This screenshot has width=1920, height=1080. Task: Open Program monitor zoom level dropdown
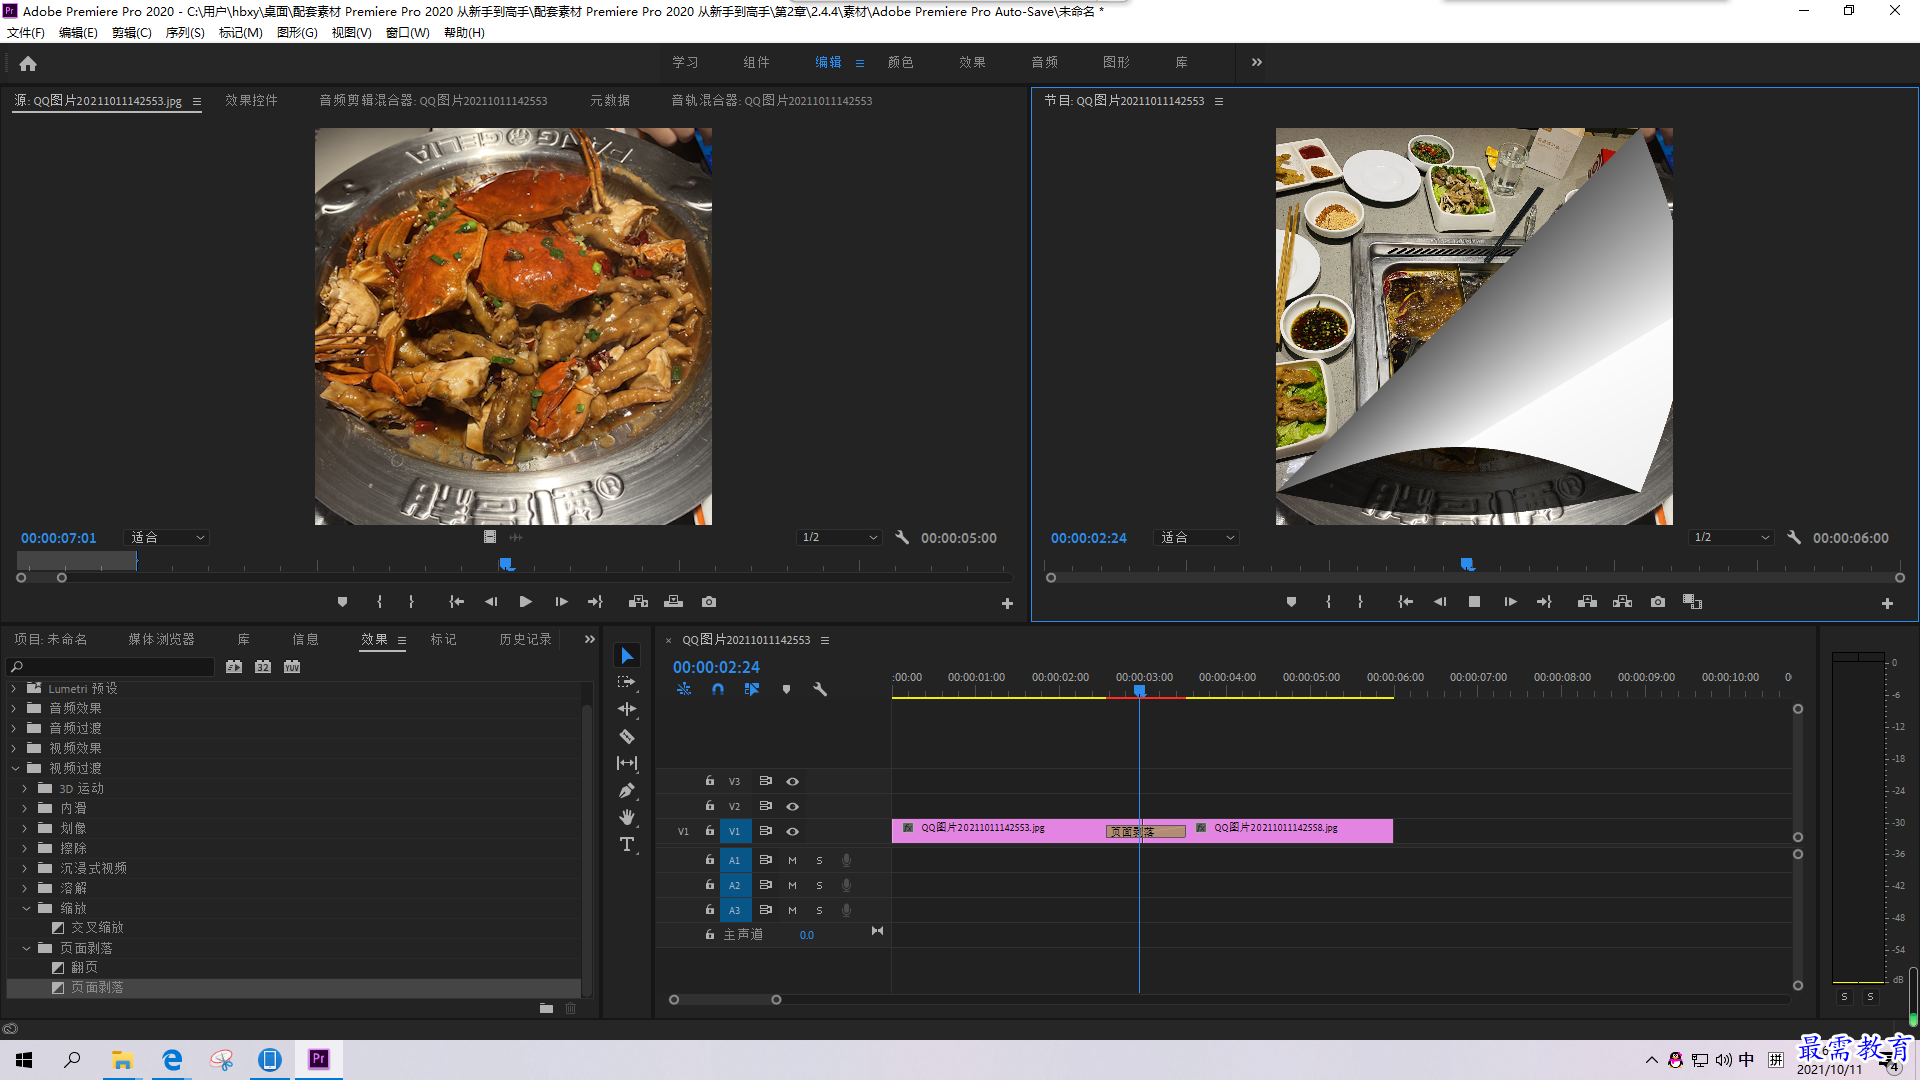(x=1196, y=538)
